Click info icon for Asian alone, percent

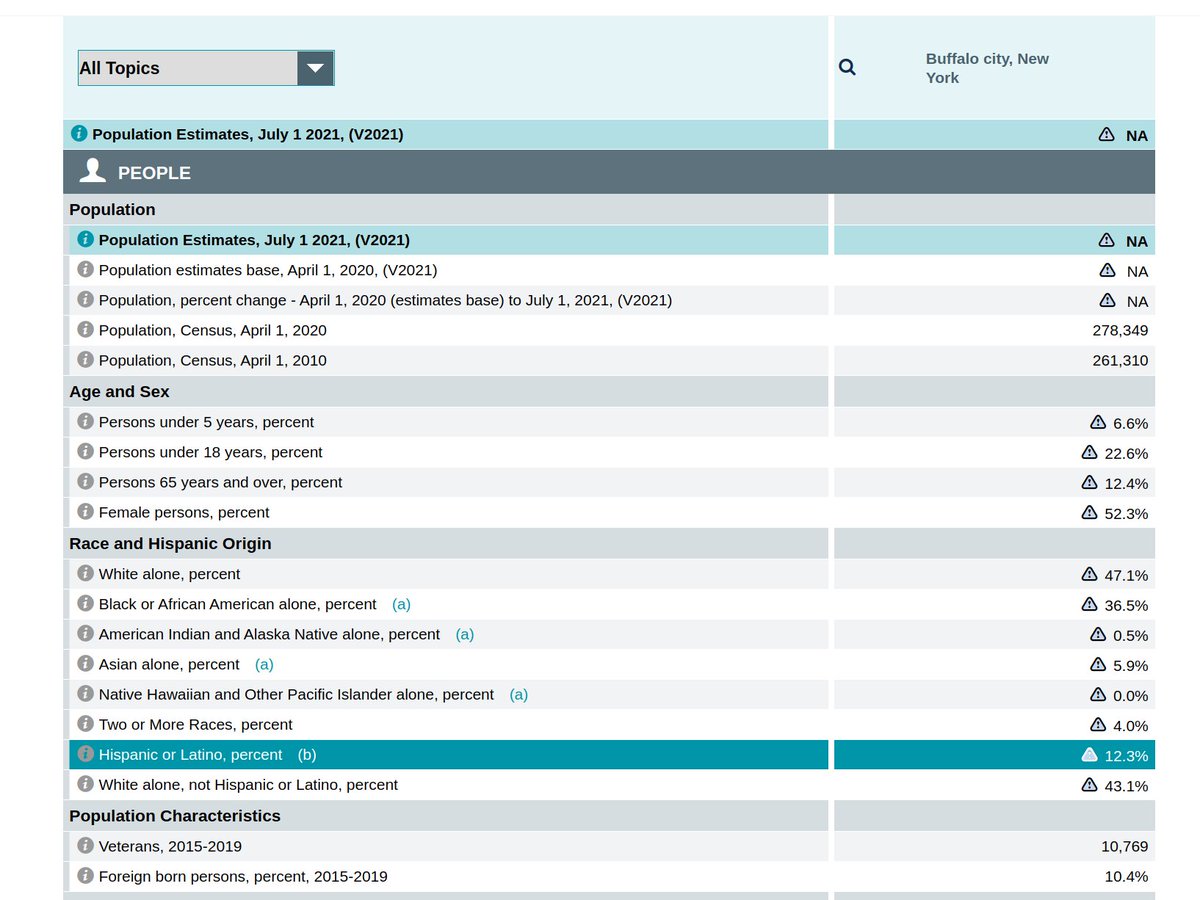tap(86, 664)
